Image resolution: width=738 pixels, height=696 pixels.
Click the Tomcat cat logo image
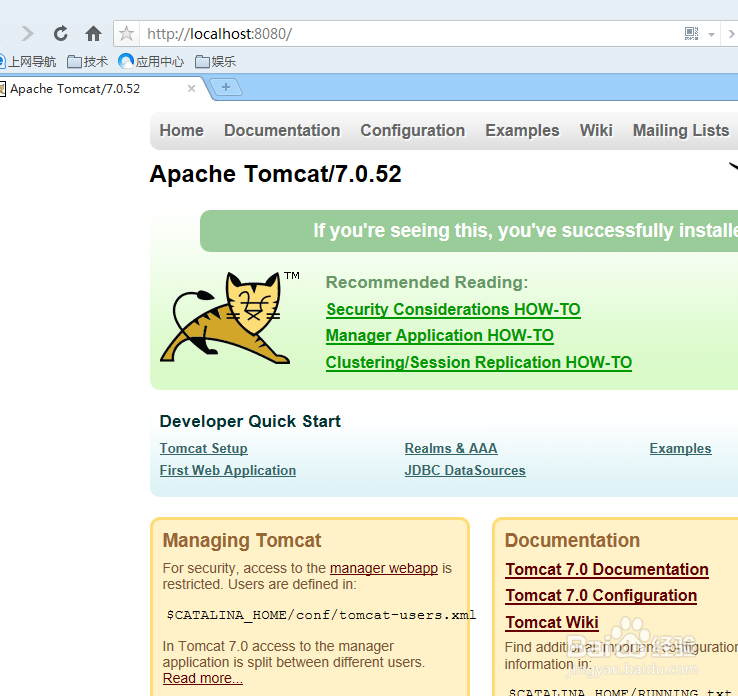point(230,318)
